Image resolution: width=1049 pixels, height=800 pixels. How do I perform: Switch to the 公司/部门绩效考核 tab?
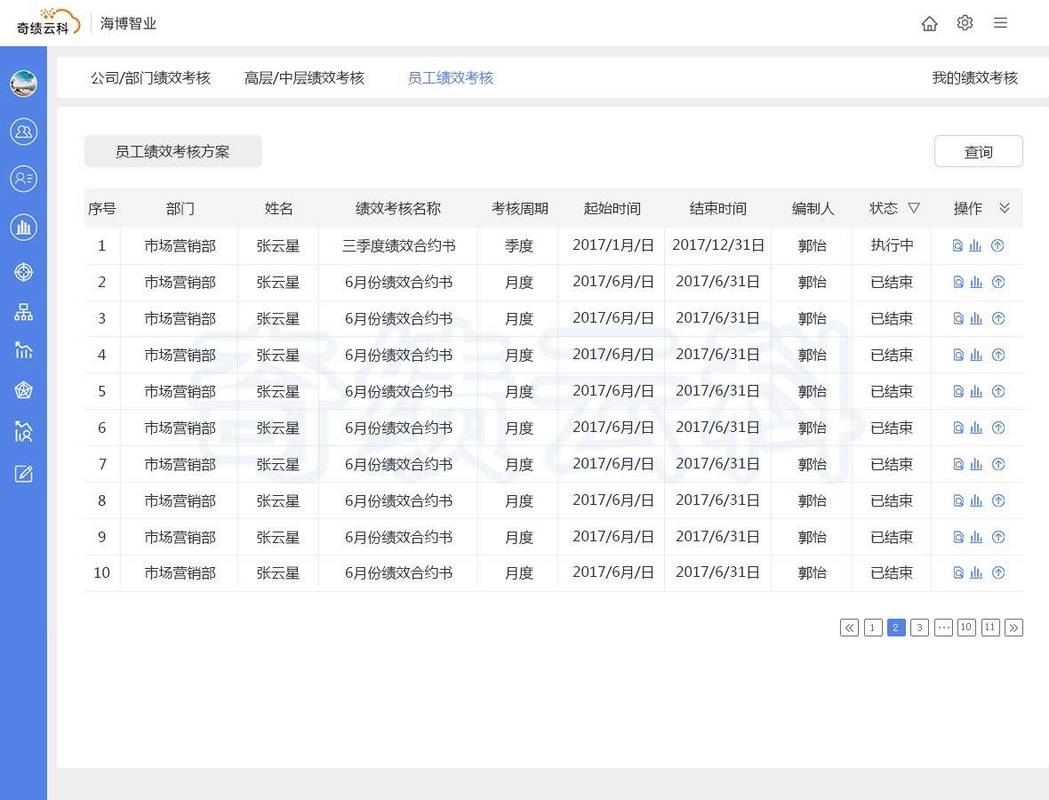point(153,77)
